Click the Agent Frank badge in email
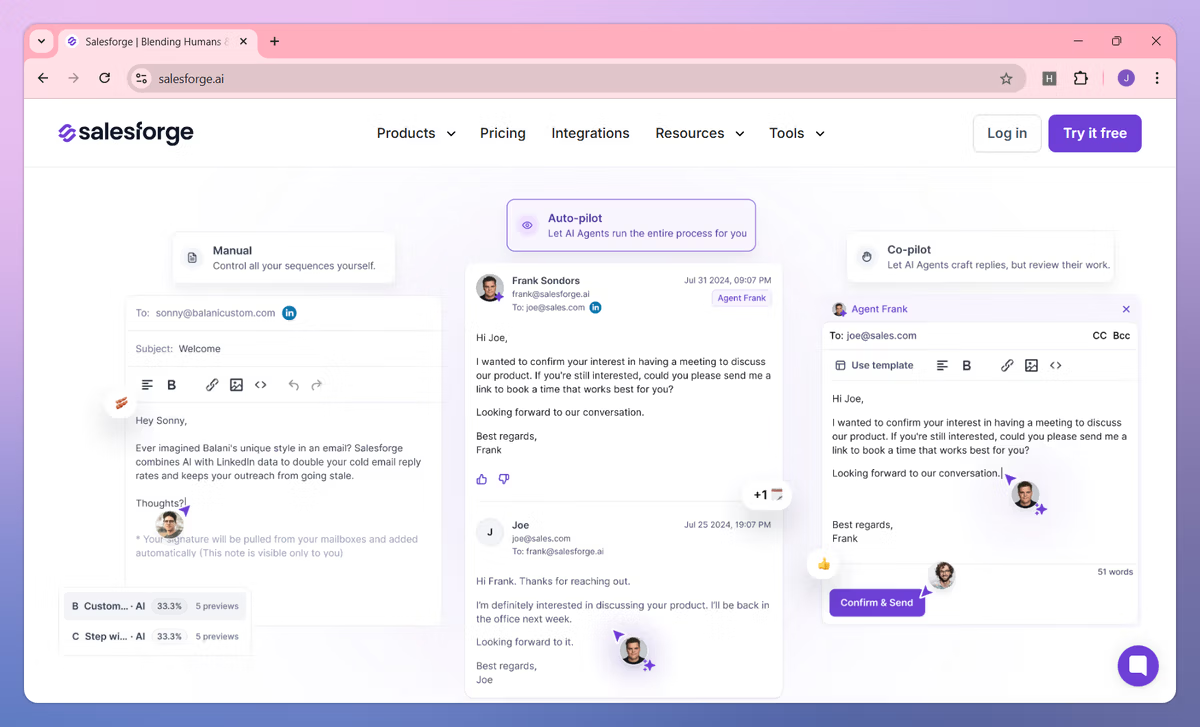The image size is (1200, 727). (x=742, y=298)
